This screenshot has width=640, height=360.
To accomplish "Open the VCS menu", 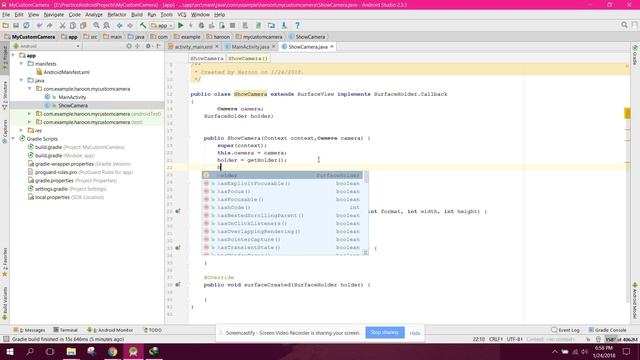I will tap(182, 15).
